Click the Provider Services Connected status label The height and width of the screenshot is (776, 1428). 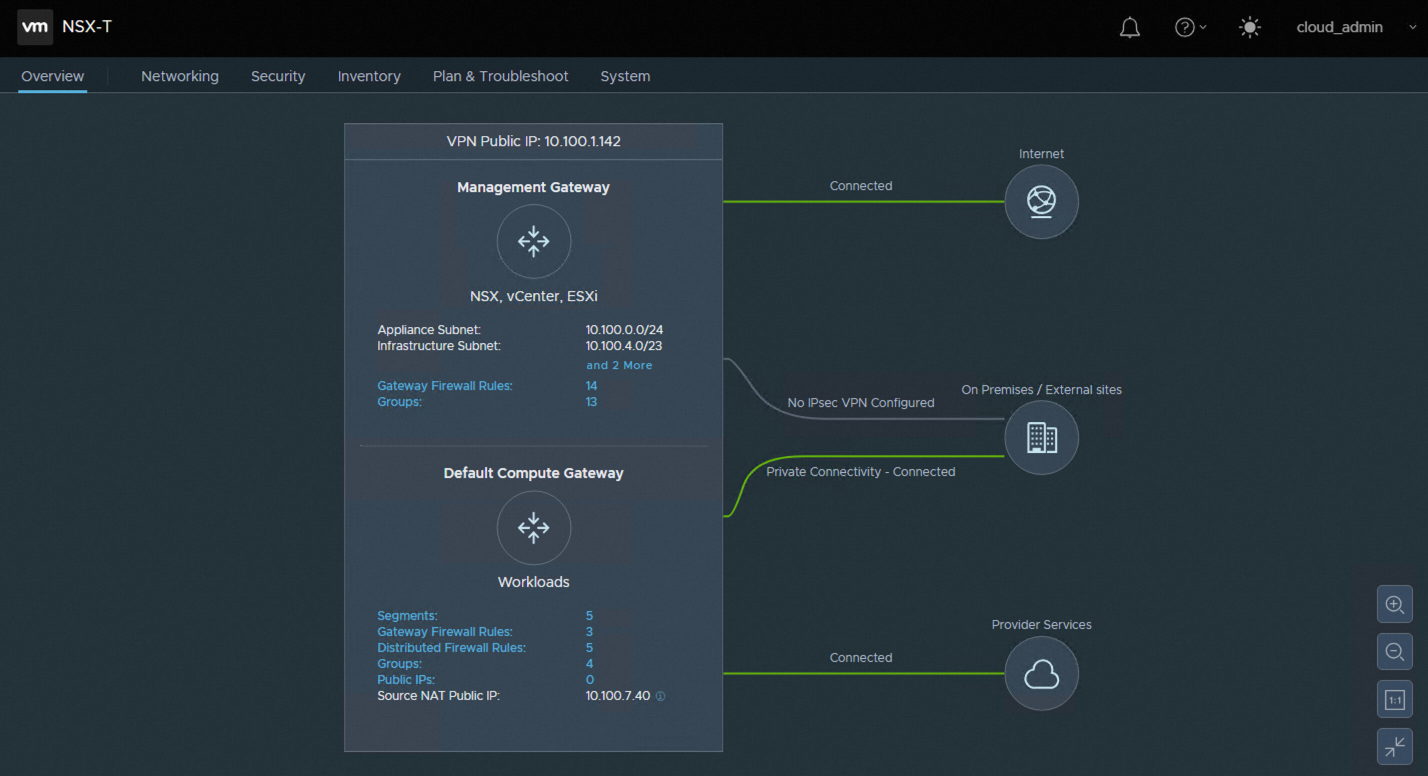coord(861,658)
